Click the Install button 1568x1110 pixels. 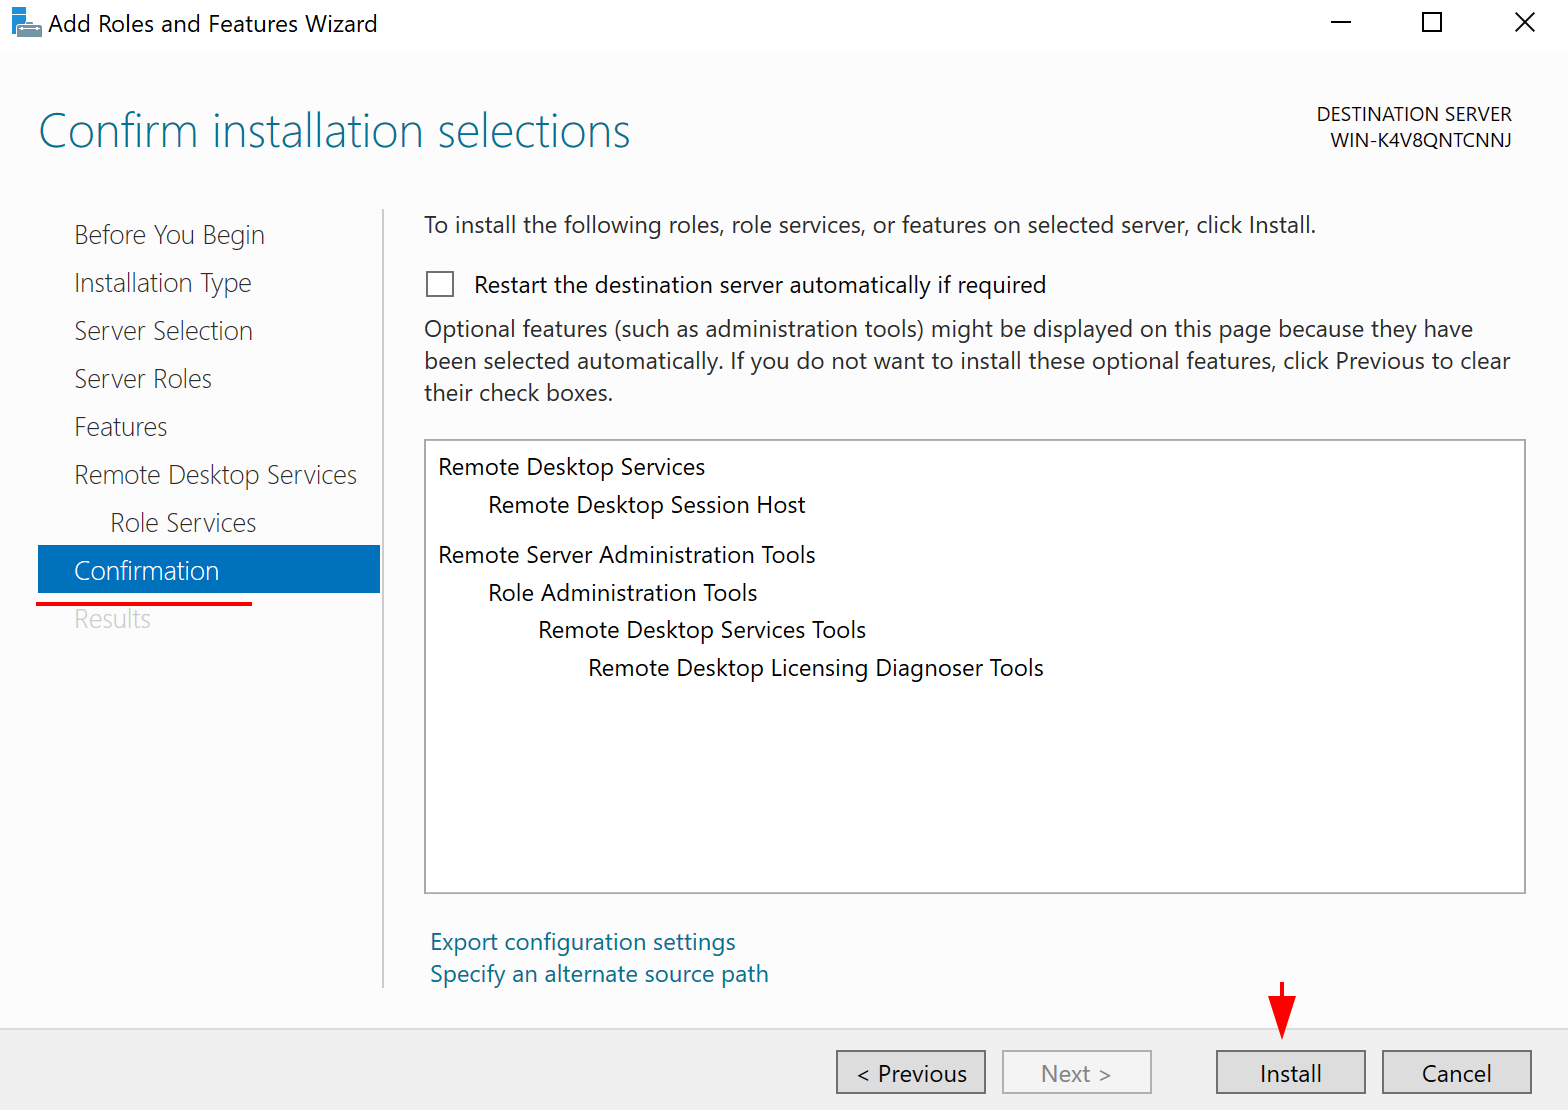(1290, 1073)
